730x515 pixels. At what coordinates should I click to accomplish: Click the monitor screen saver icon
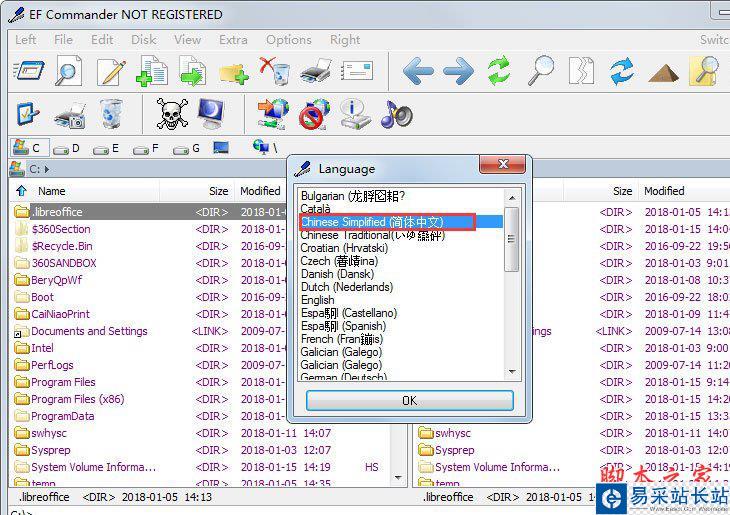[x=212, y=114]
